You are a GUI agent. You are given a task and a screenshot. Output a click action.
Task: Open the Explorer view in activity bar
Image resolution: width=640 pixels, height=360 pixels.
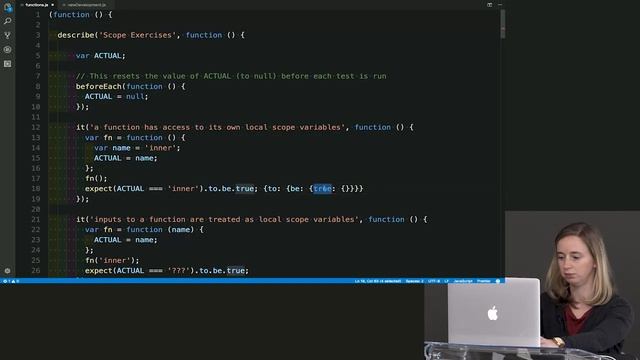coord(7,7)
